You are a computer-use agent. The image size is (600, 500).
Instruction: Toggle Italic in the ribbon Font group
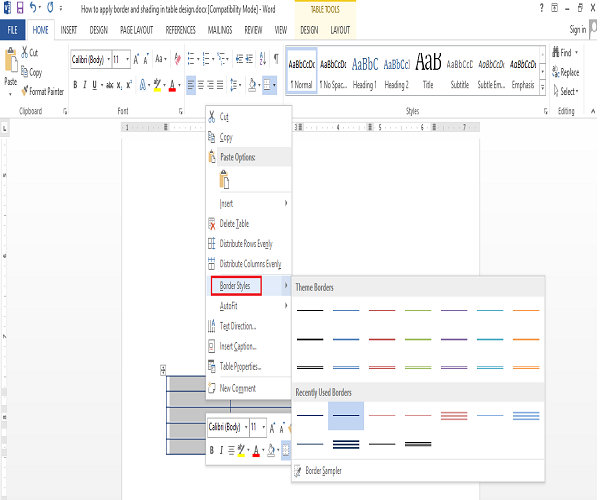[85, 85]
